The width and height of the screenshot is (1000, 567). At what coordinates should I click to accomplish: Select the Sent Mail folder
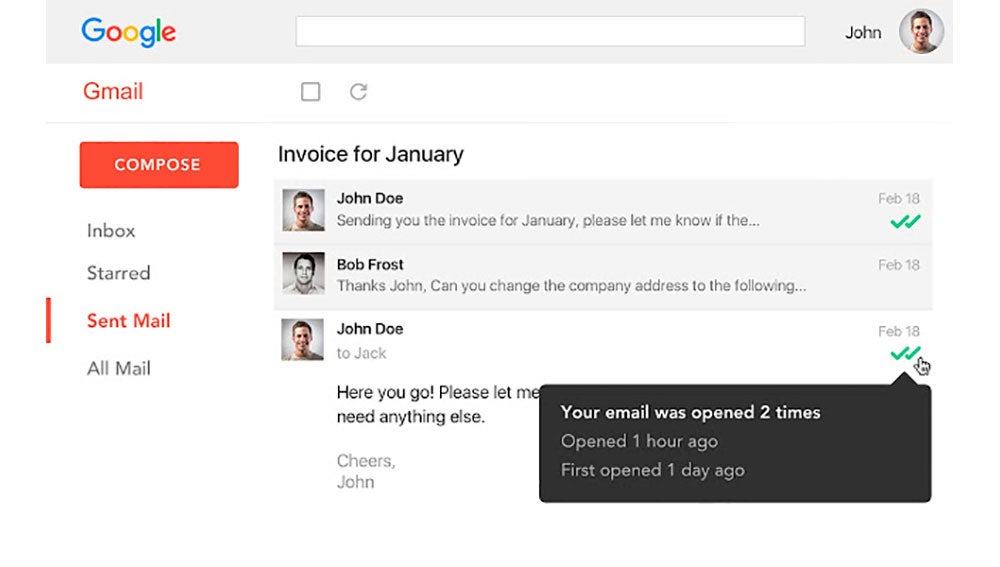coord(129,321)
